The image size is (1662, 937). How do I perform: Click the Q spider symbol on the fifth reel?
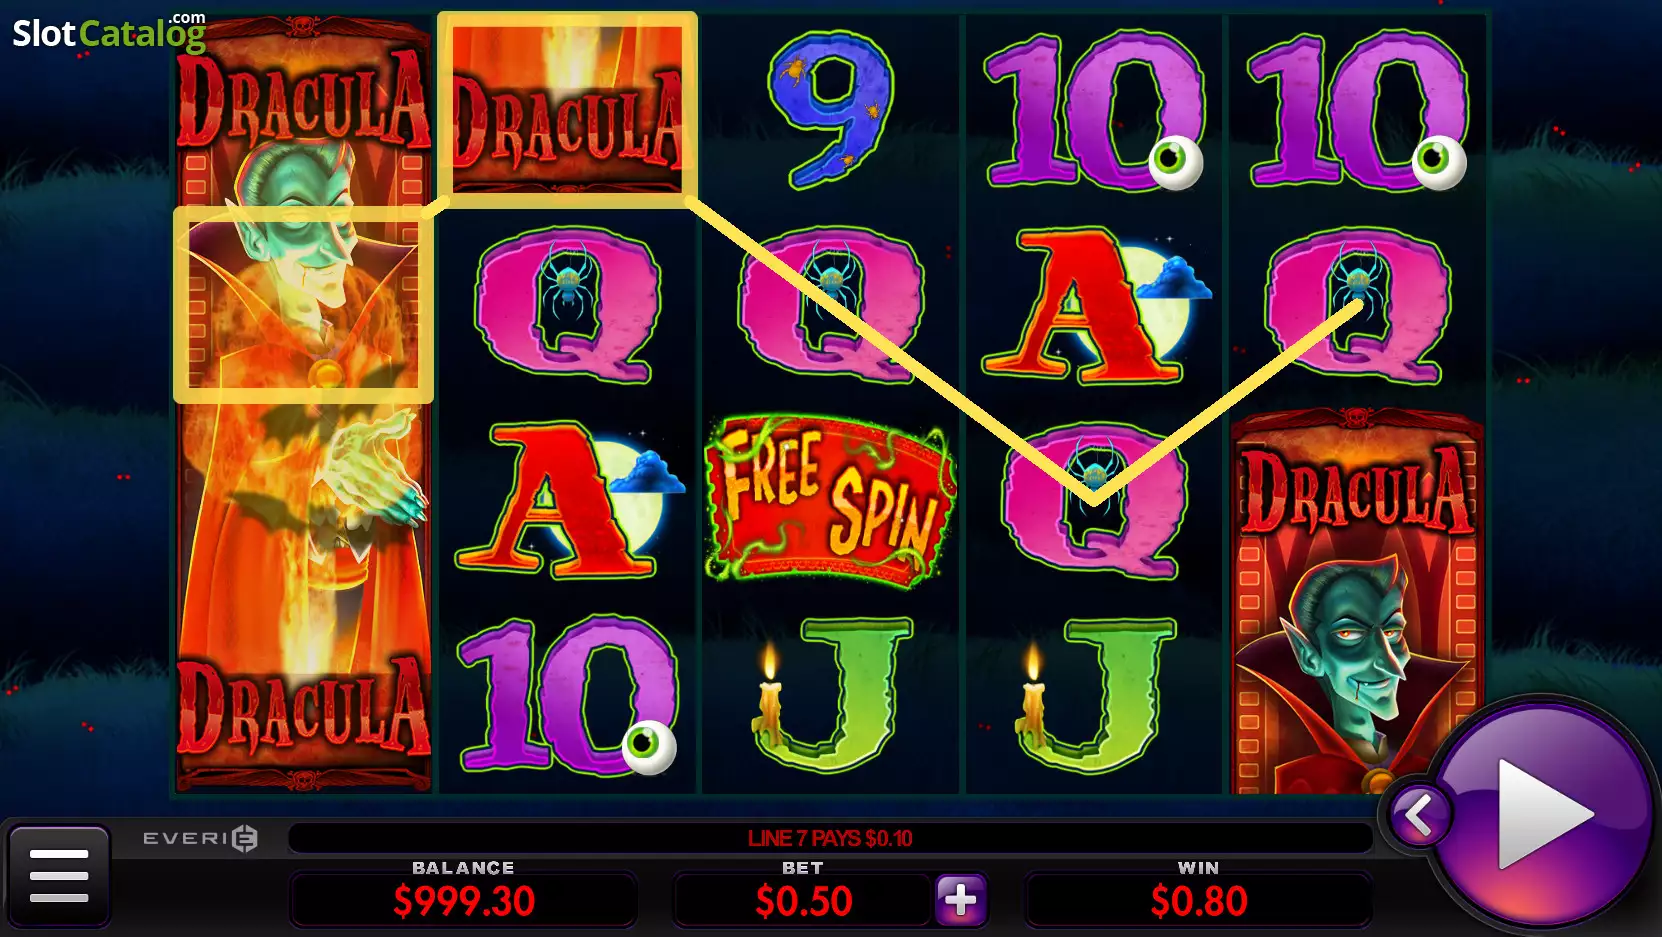click(1357, 305)
